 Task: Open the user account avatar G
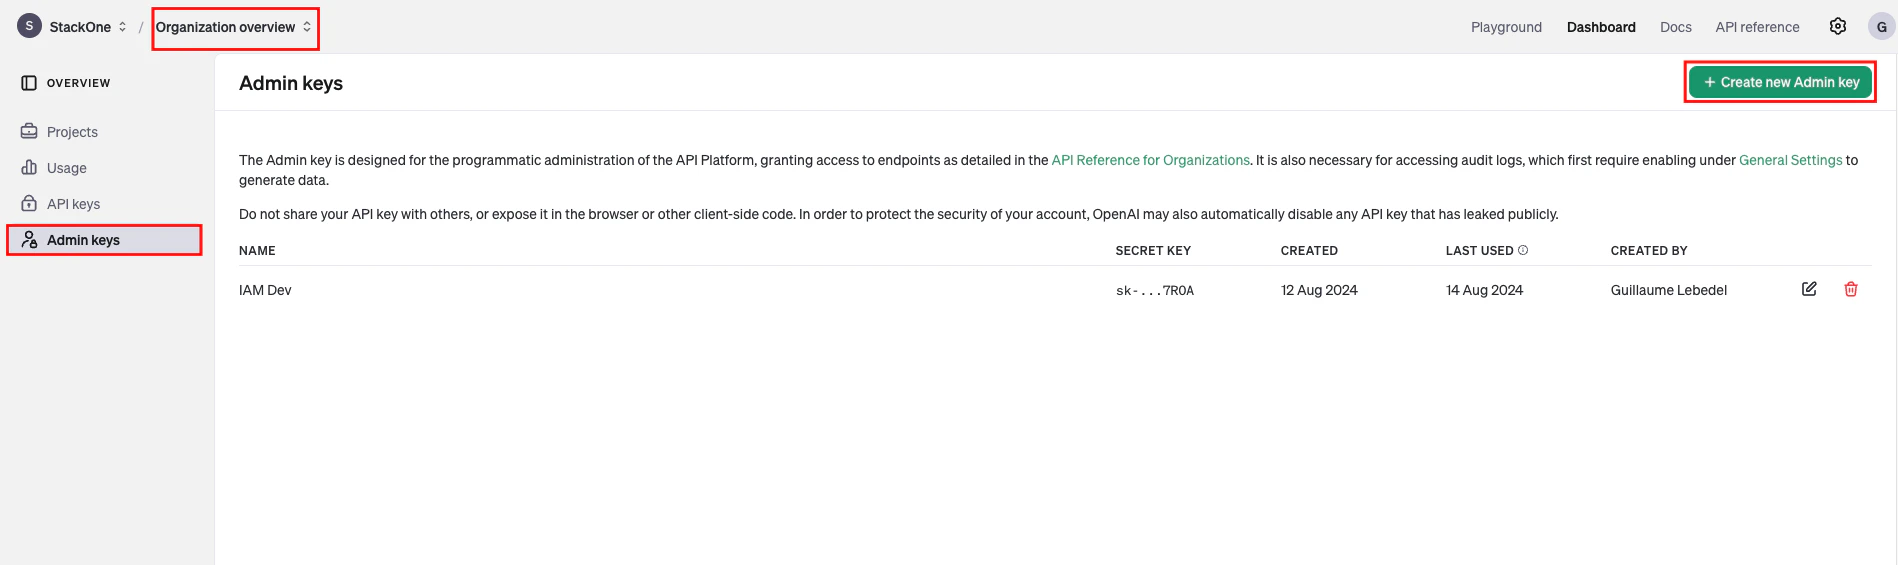[1881, 27]
